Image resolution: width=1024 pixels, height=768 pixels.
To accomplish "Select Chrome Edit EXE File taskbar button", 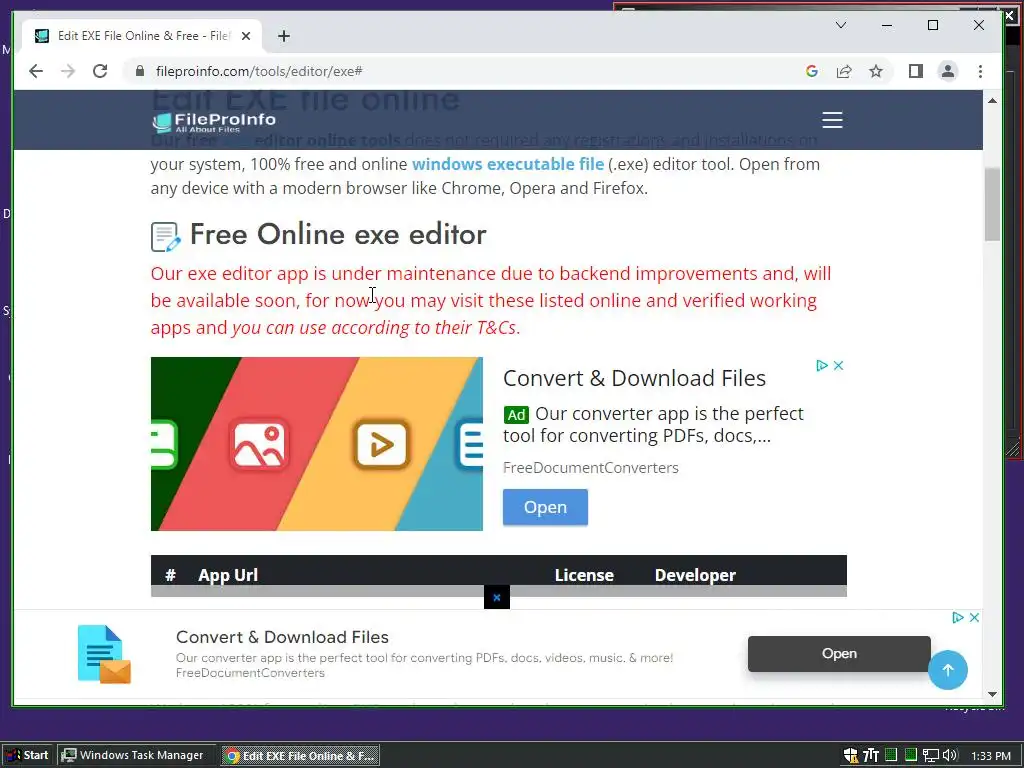I will [x=300, y=756].
